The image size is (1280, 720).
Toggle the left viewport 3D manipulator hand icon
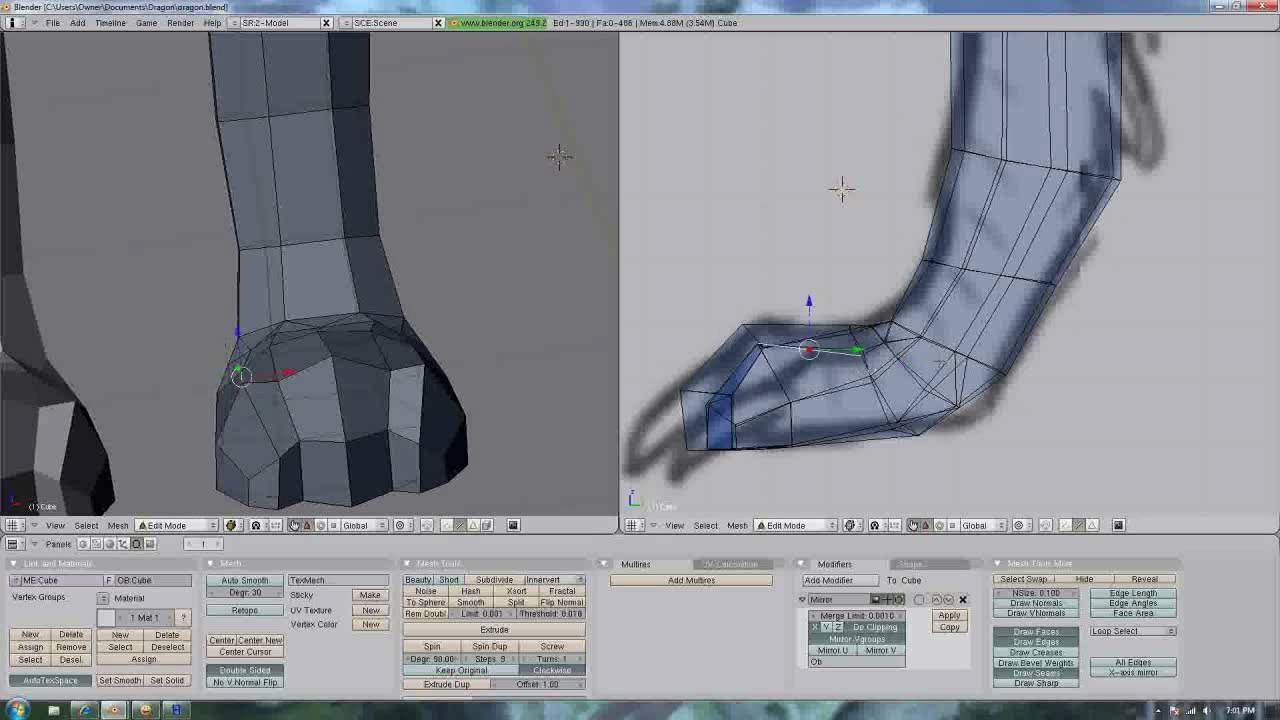tap(294, 525)
